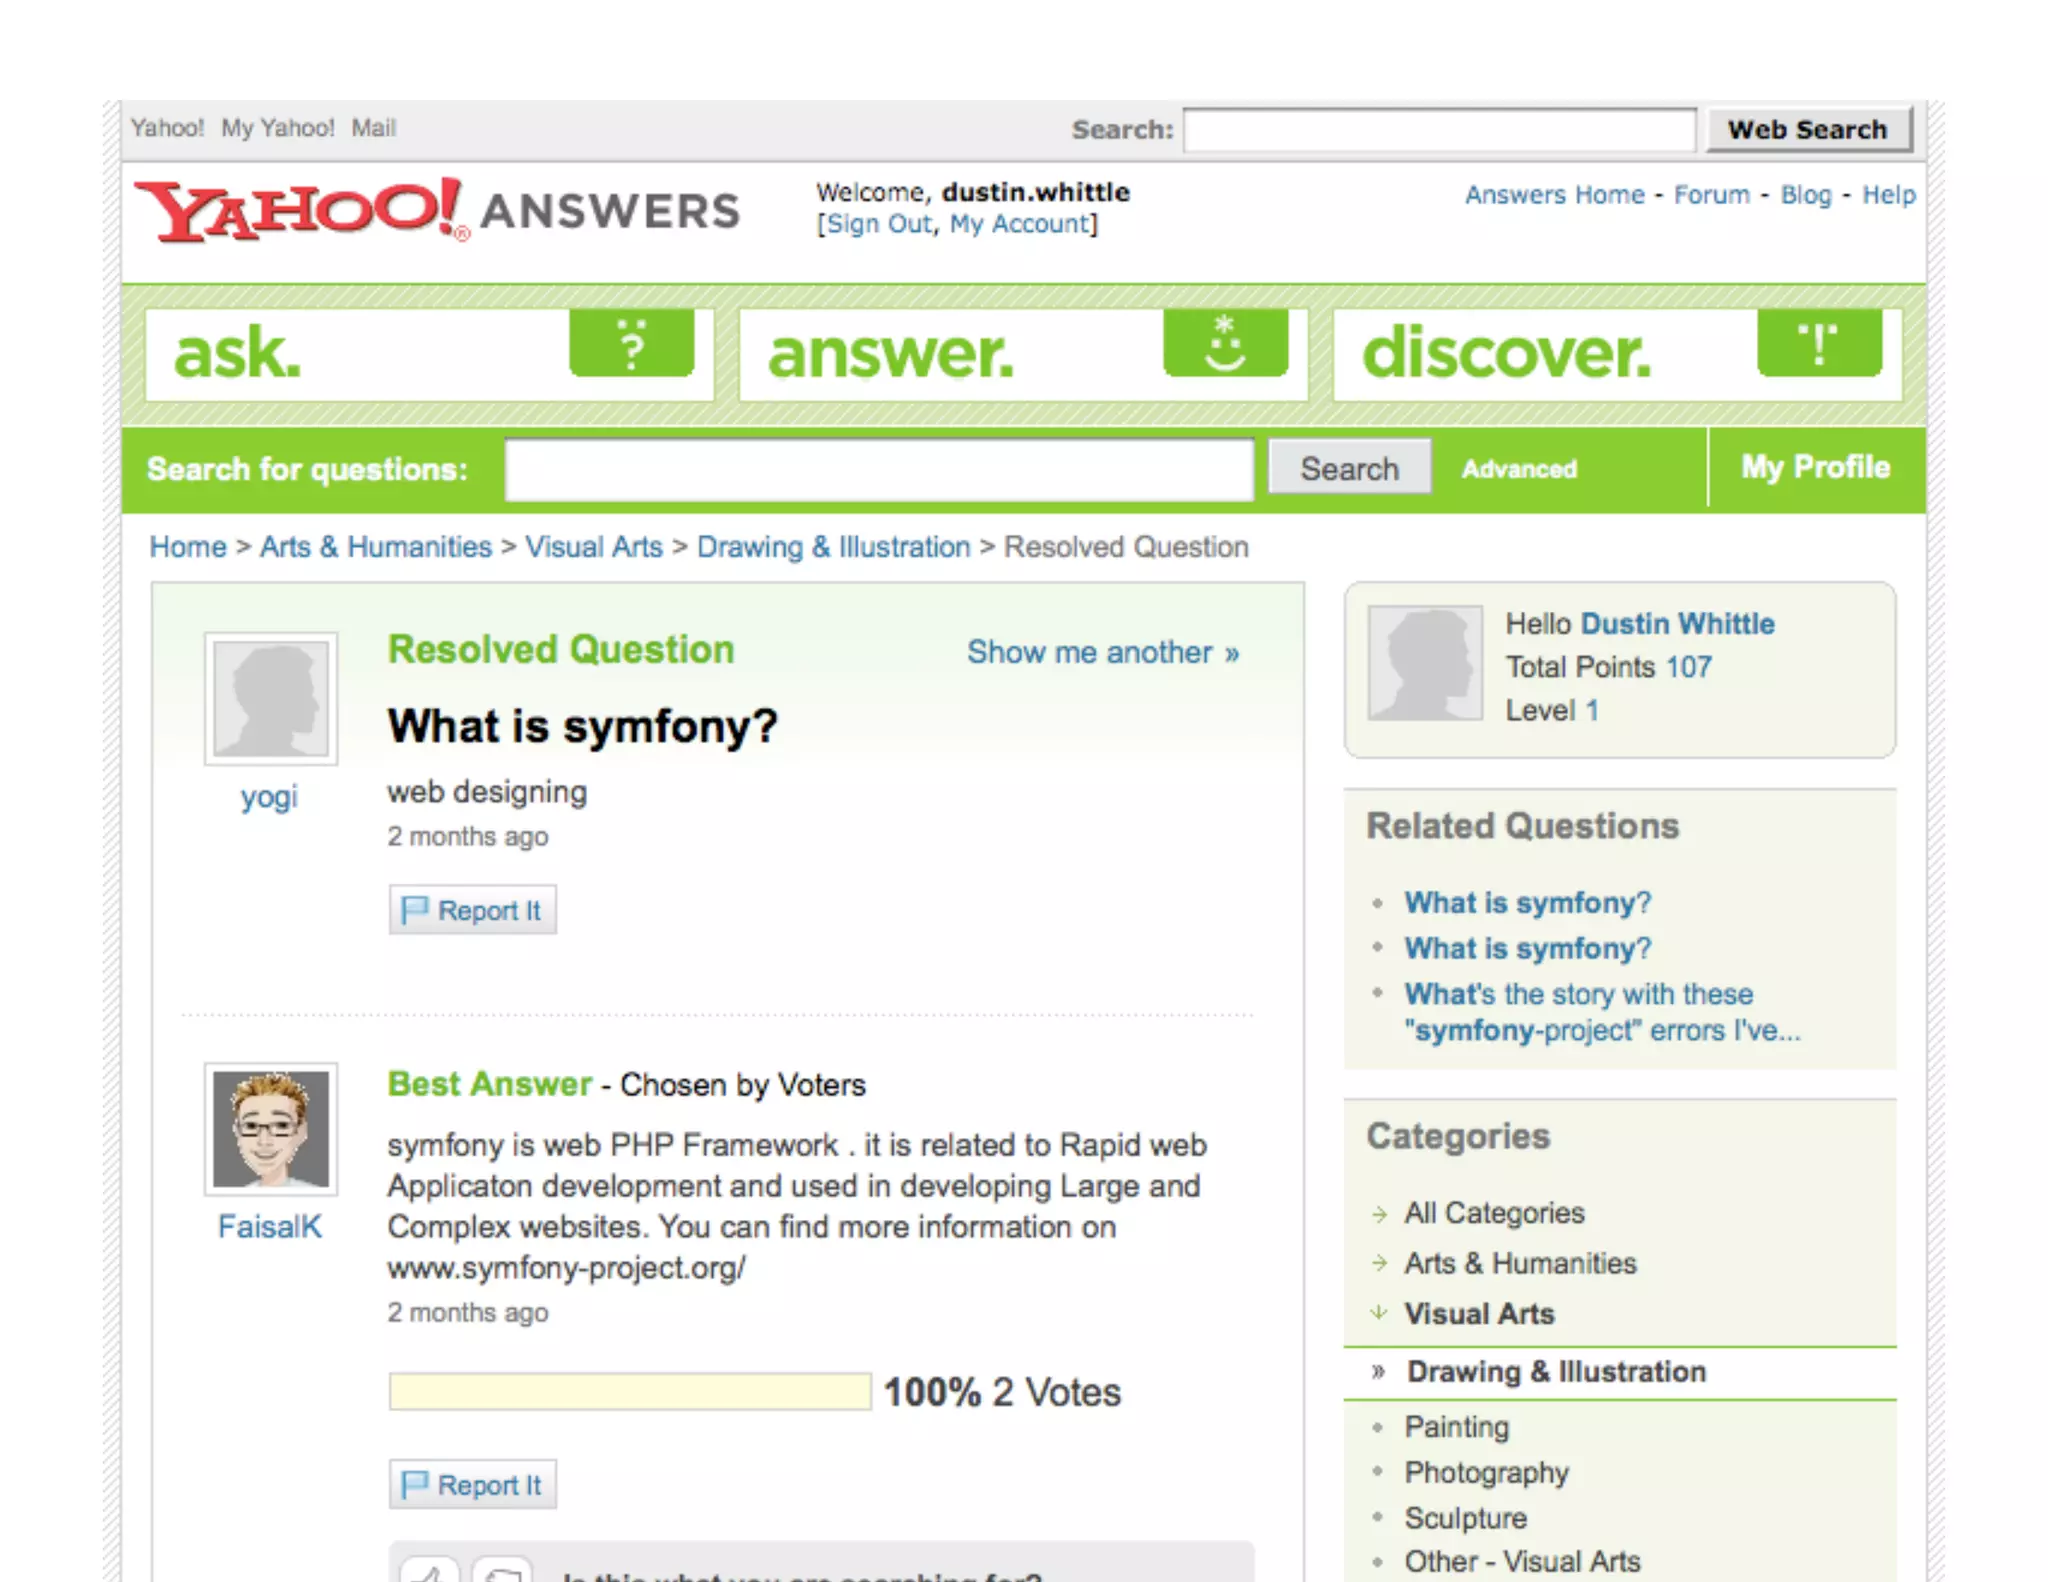
Task: Go to Answers Home
Action: [1555, 195]
